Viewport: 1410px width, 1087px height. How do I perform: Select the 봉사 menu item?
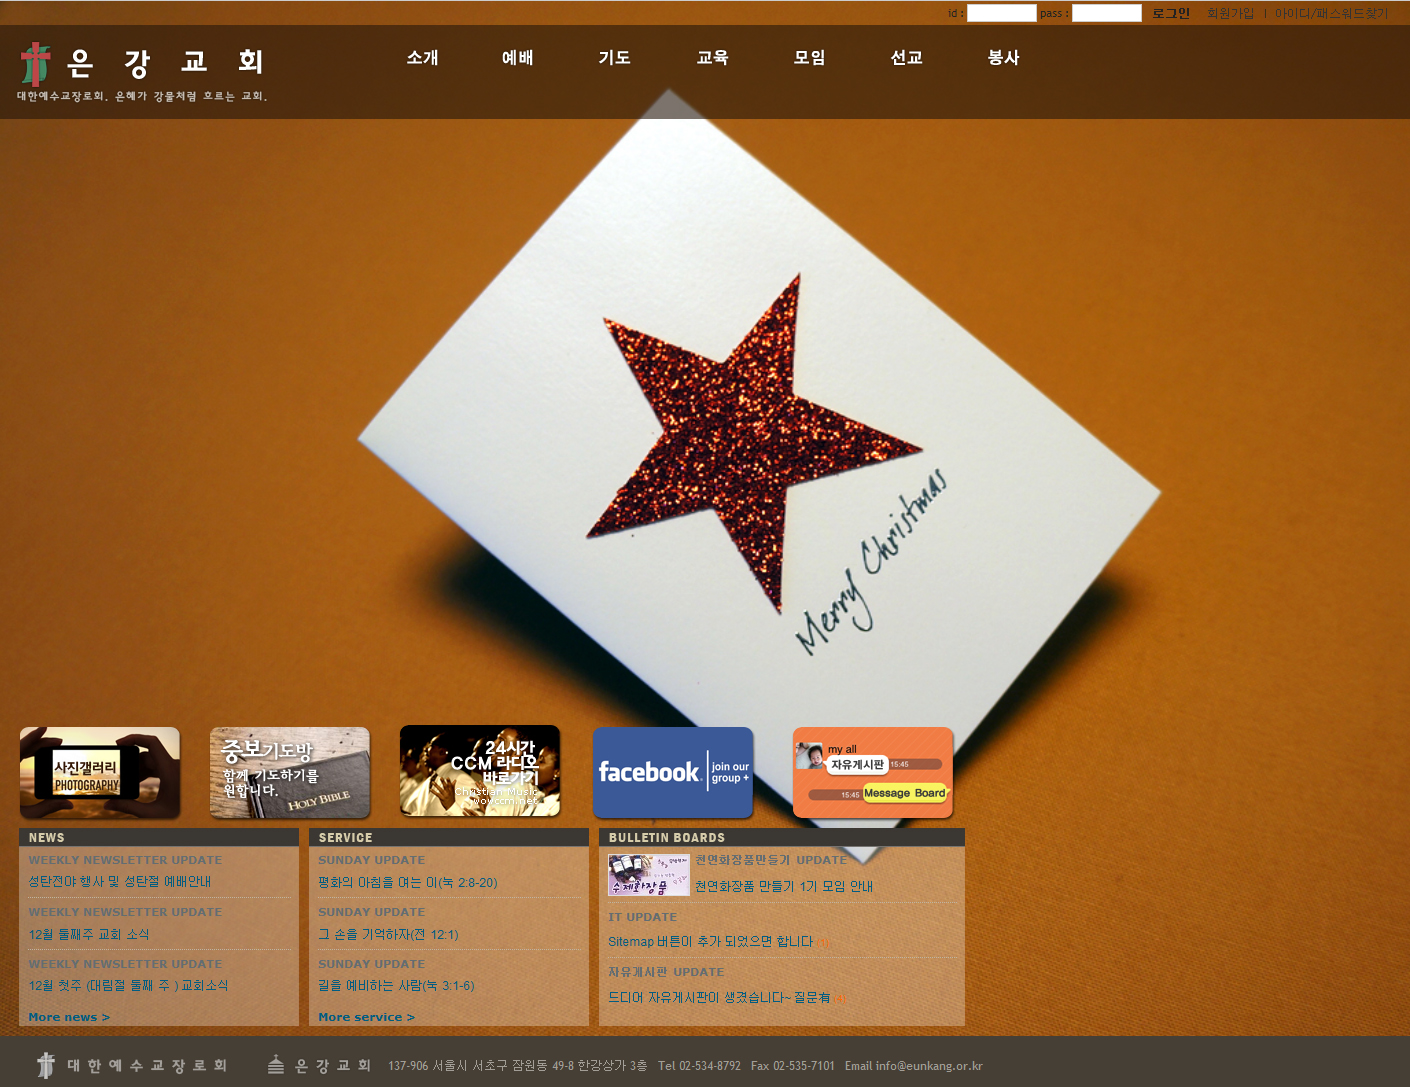click(1003, 58)
